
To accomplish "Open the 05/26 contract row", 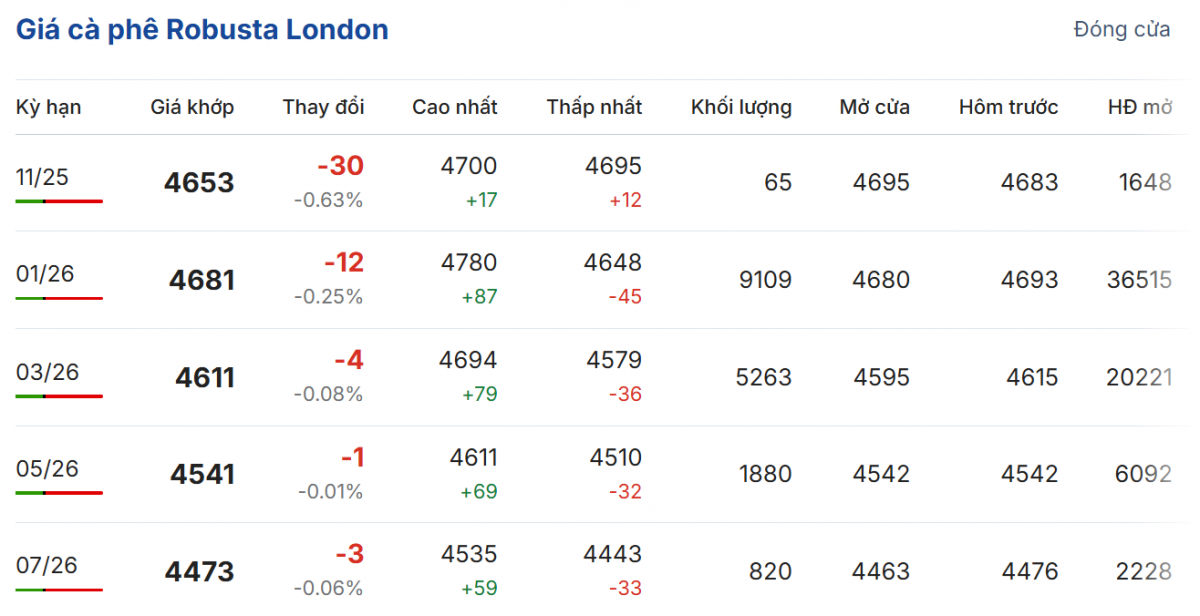I will pyautogui.click(x=47, y=468).
